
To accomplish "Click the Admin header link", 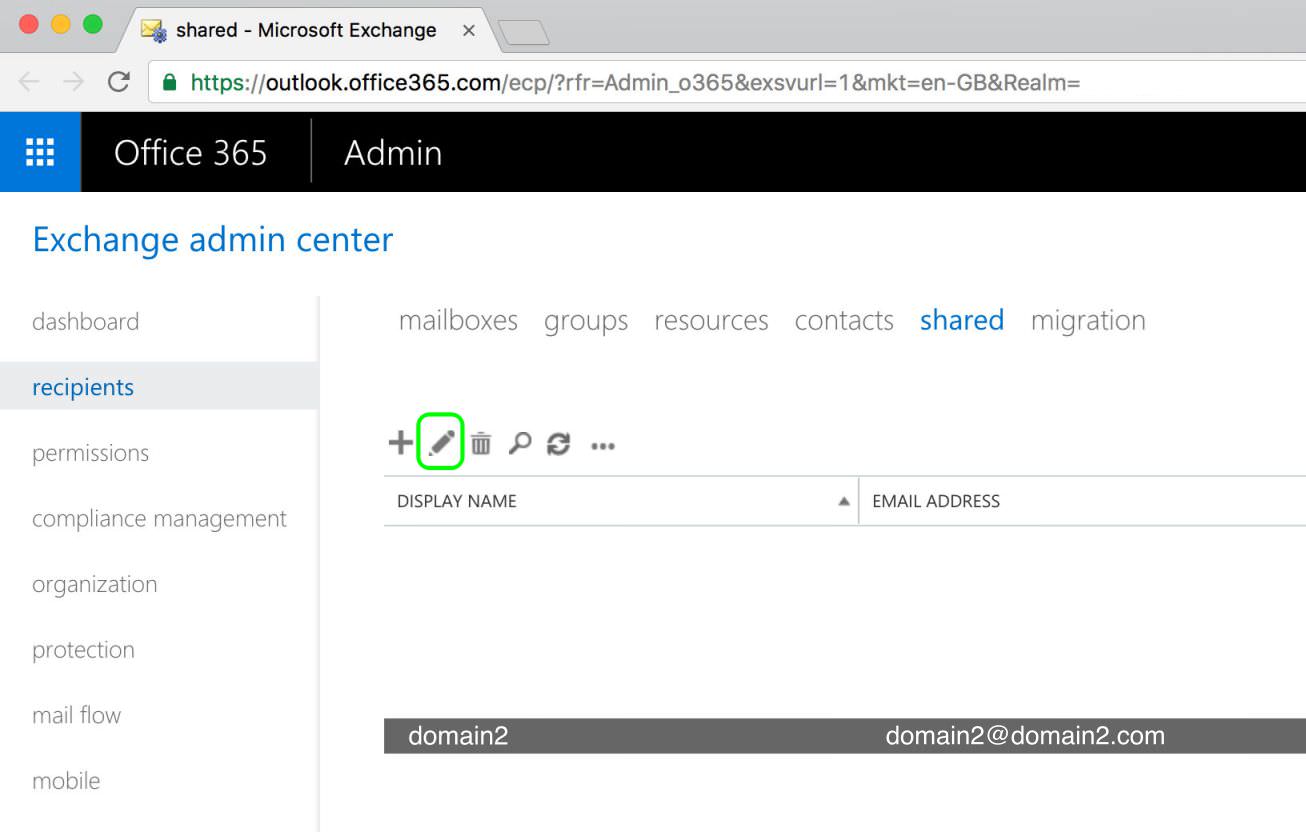I will tap(393, 152).
